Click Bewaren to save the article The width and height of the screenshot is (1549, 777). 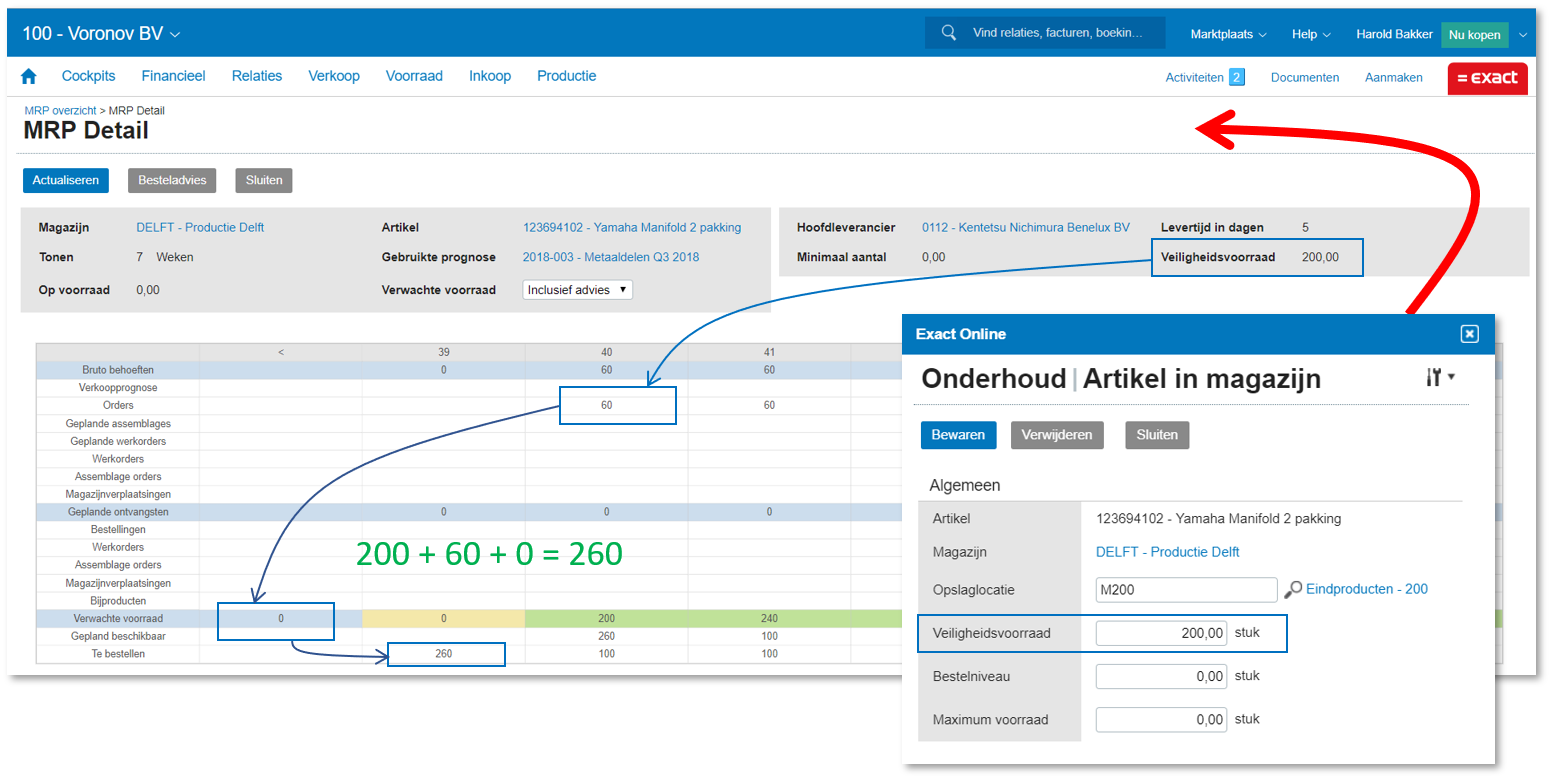[958, 435]
